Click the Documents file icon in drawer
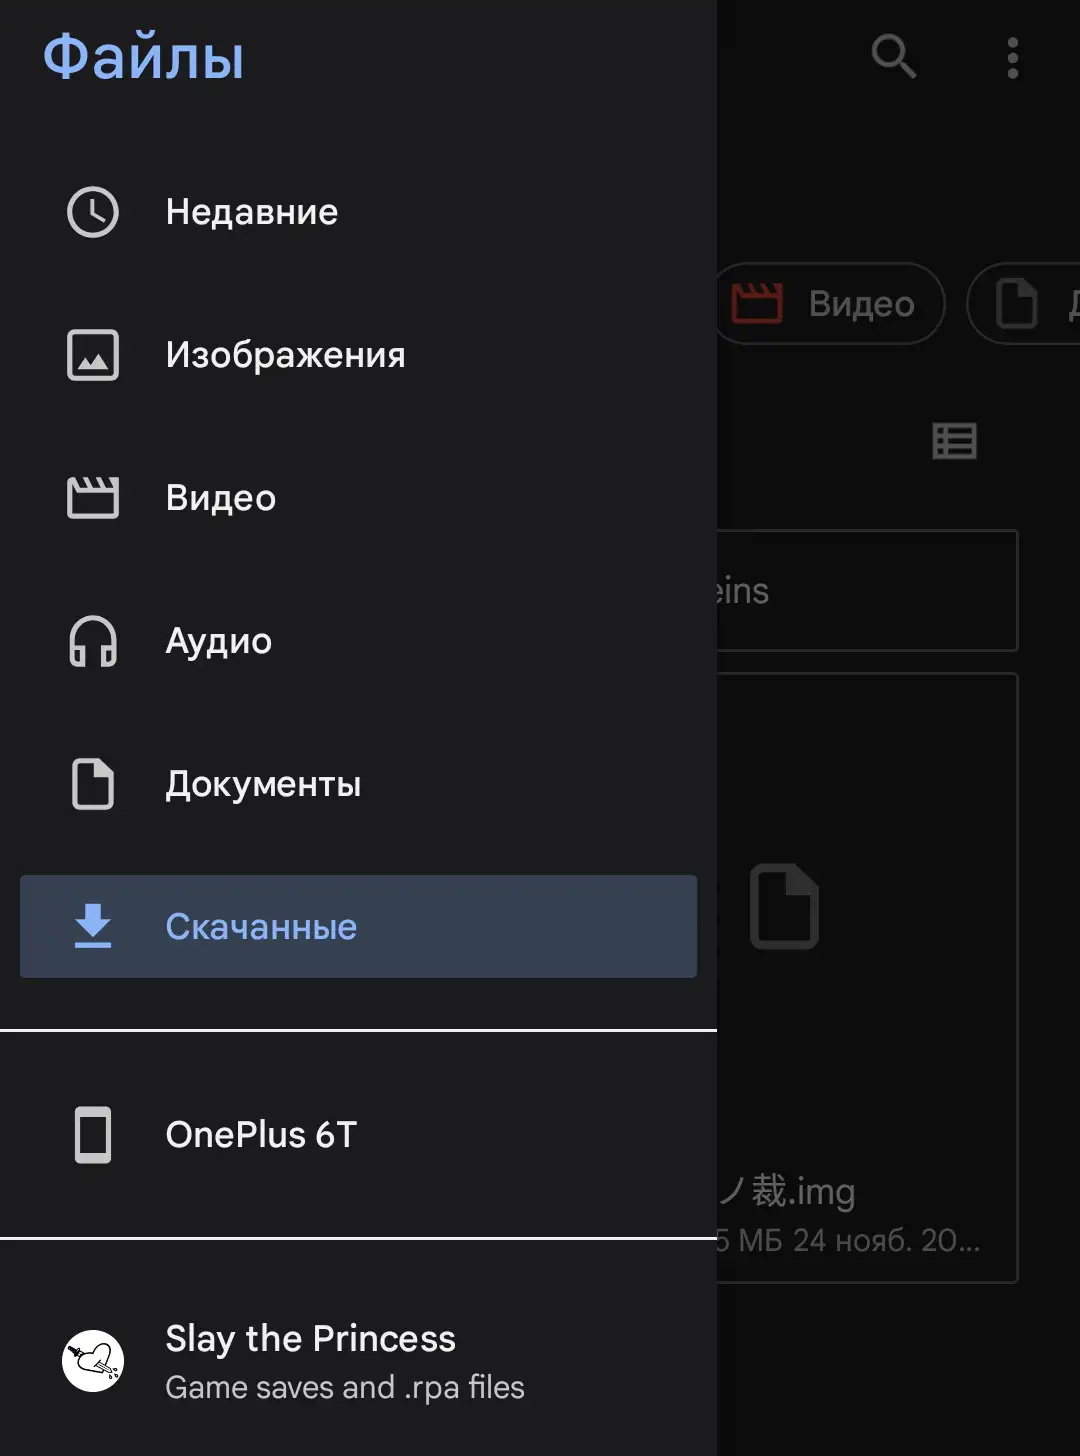The width and height of the screenshot is (1080, 1456). click(x=93, y=784)
